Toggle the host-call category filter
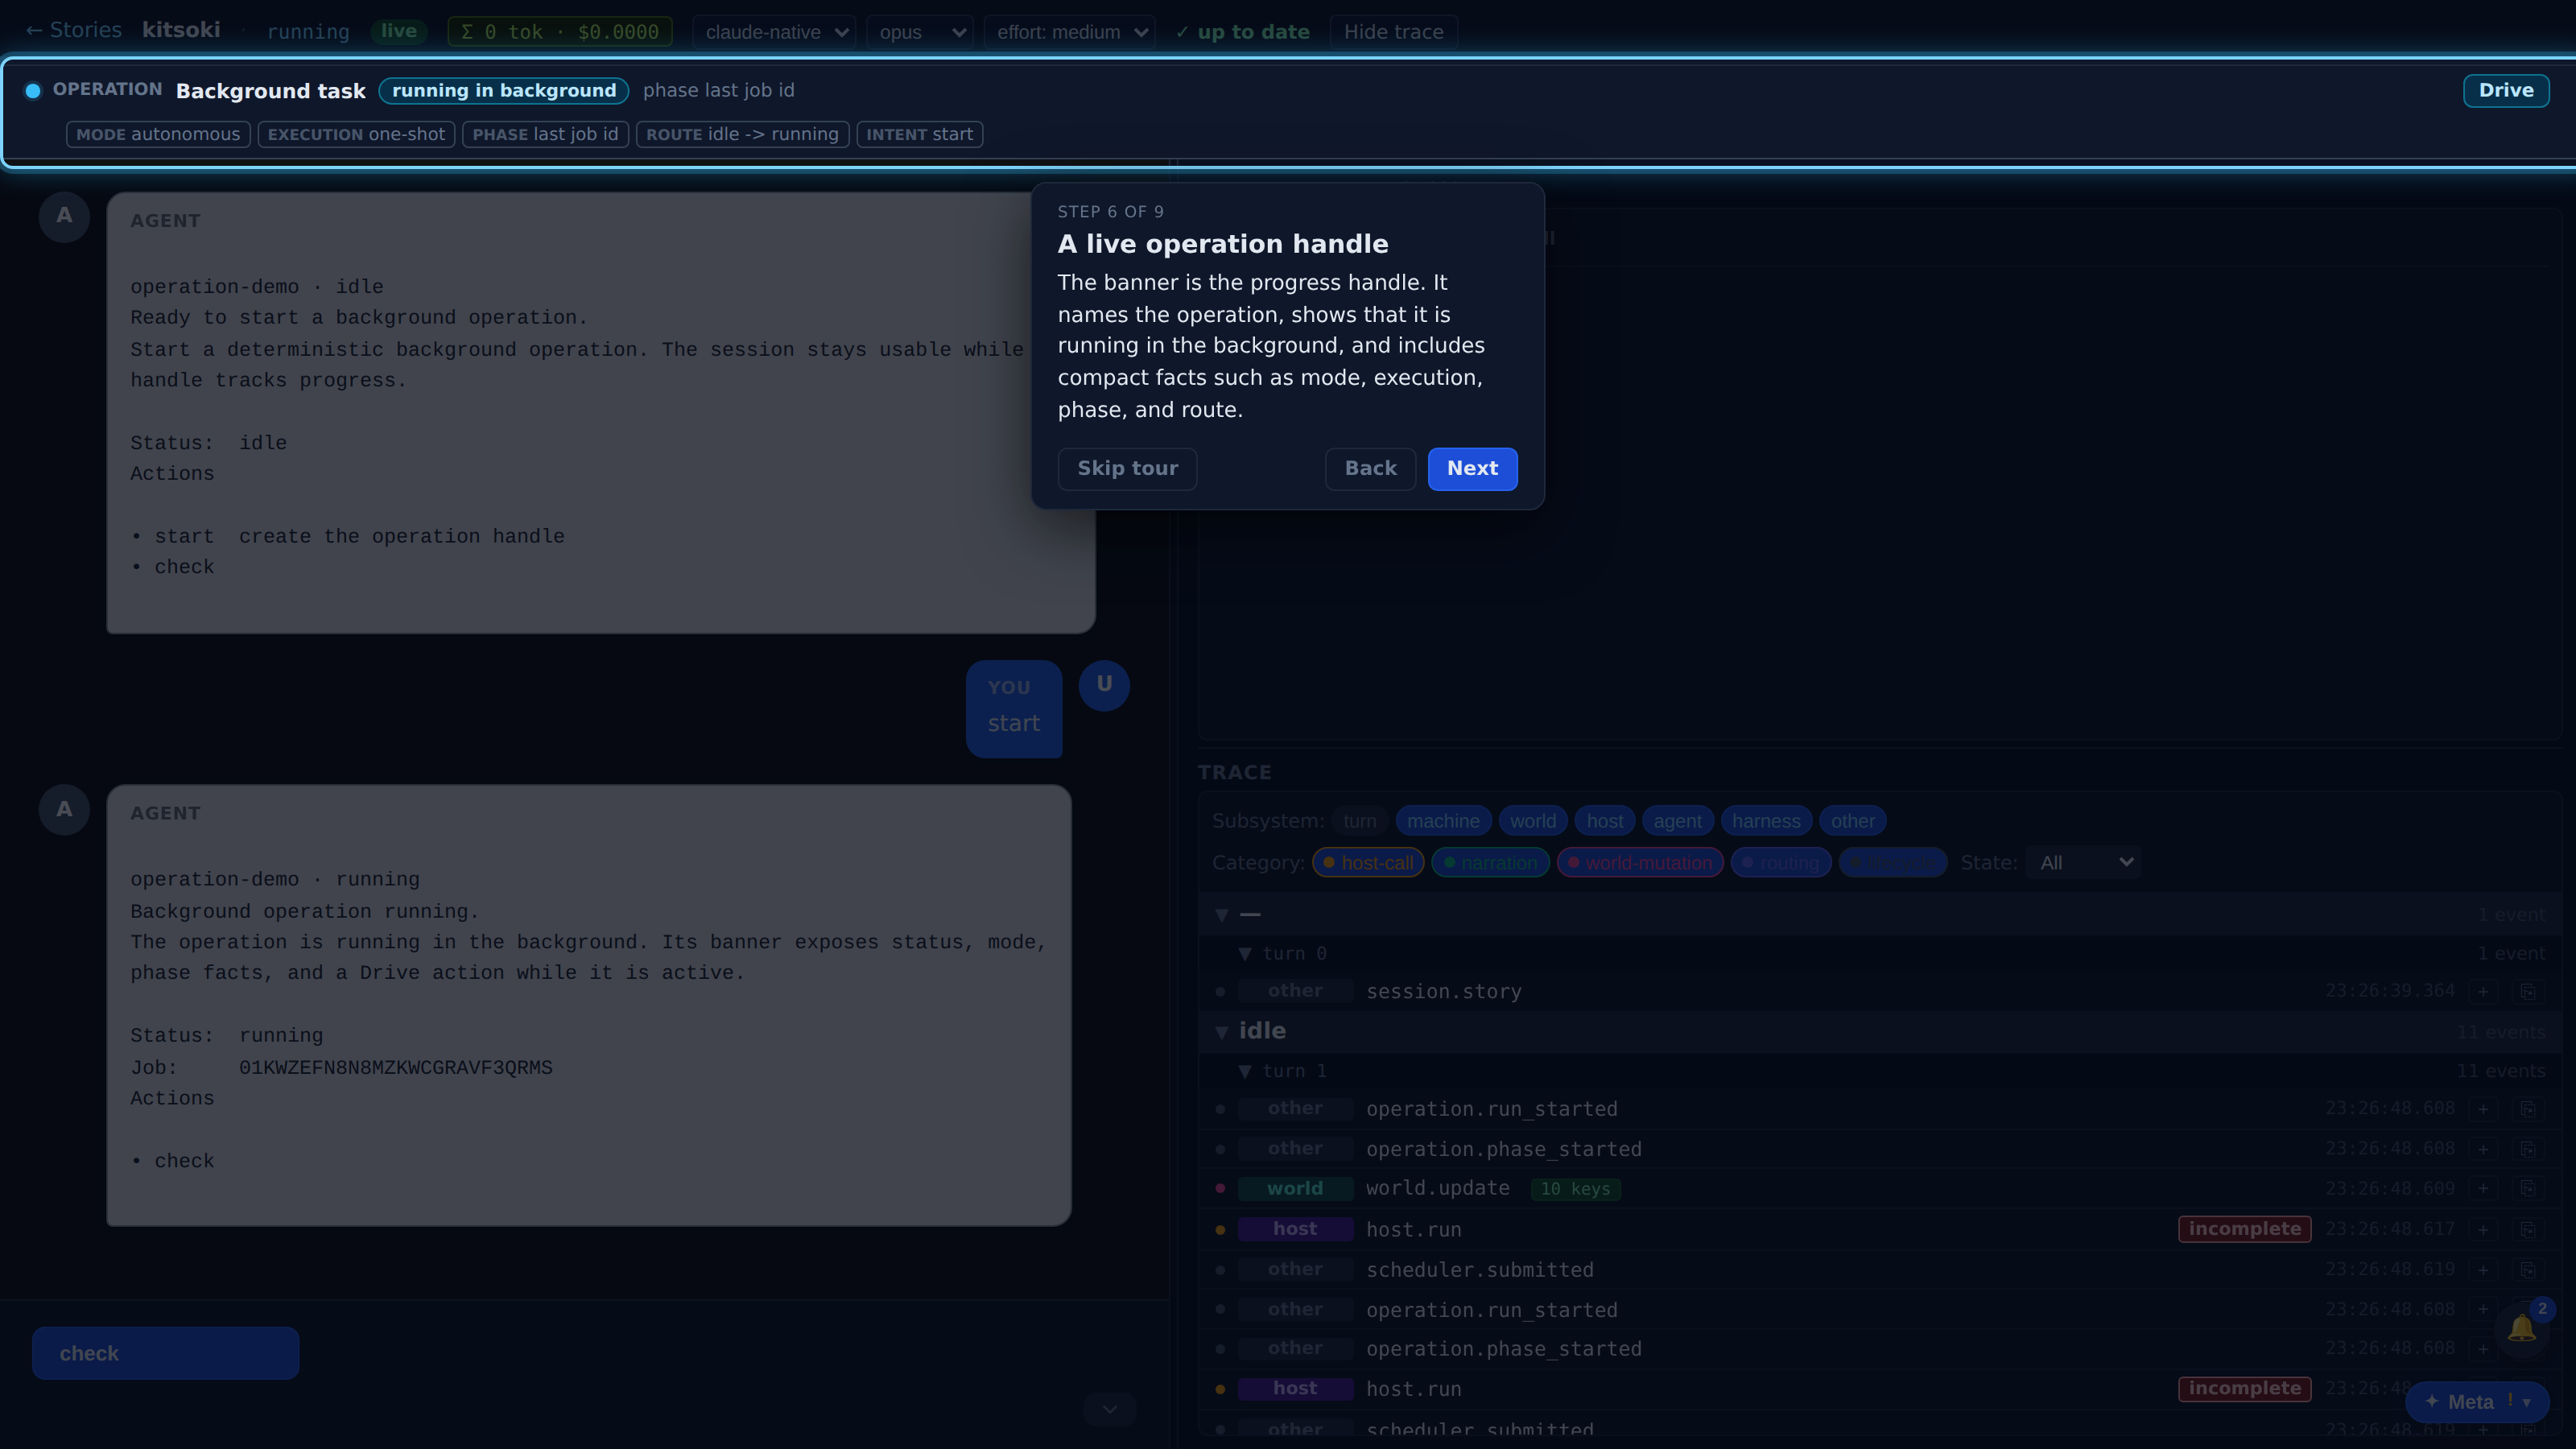This screenshot has width=2576, height=1449. click(1368, 862)
